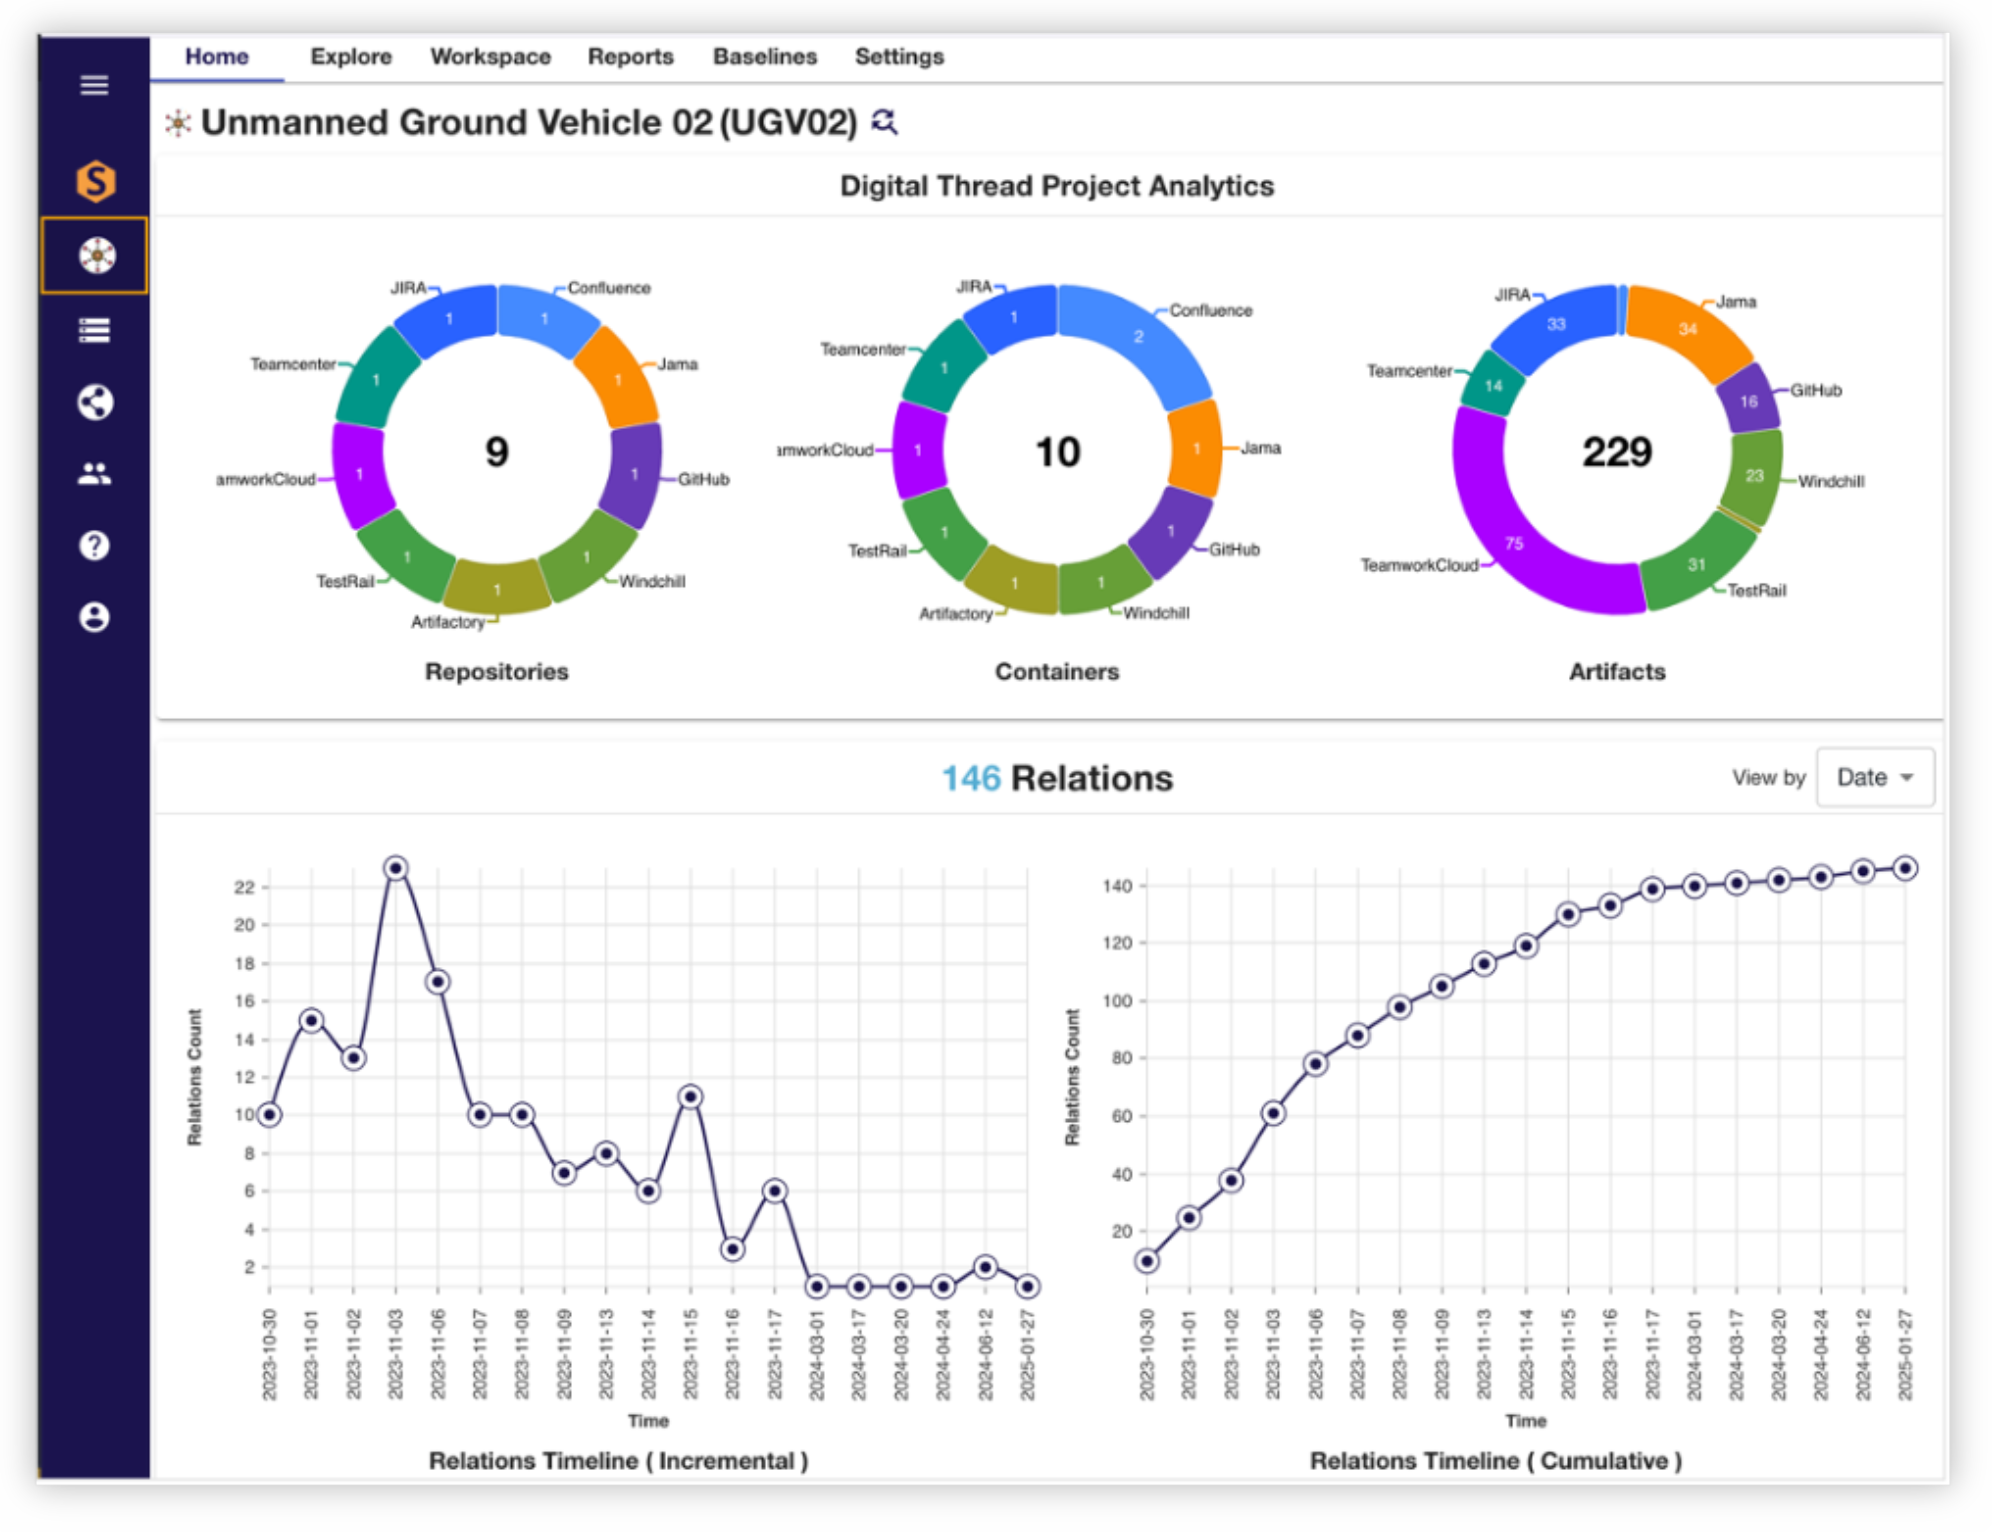Click the share network sidebar icon
The width and height of the screenshot is (1992, 1532).
pos(95,402)
